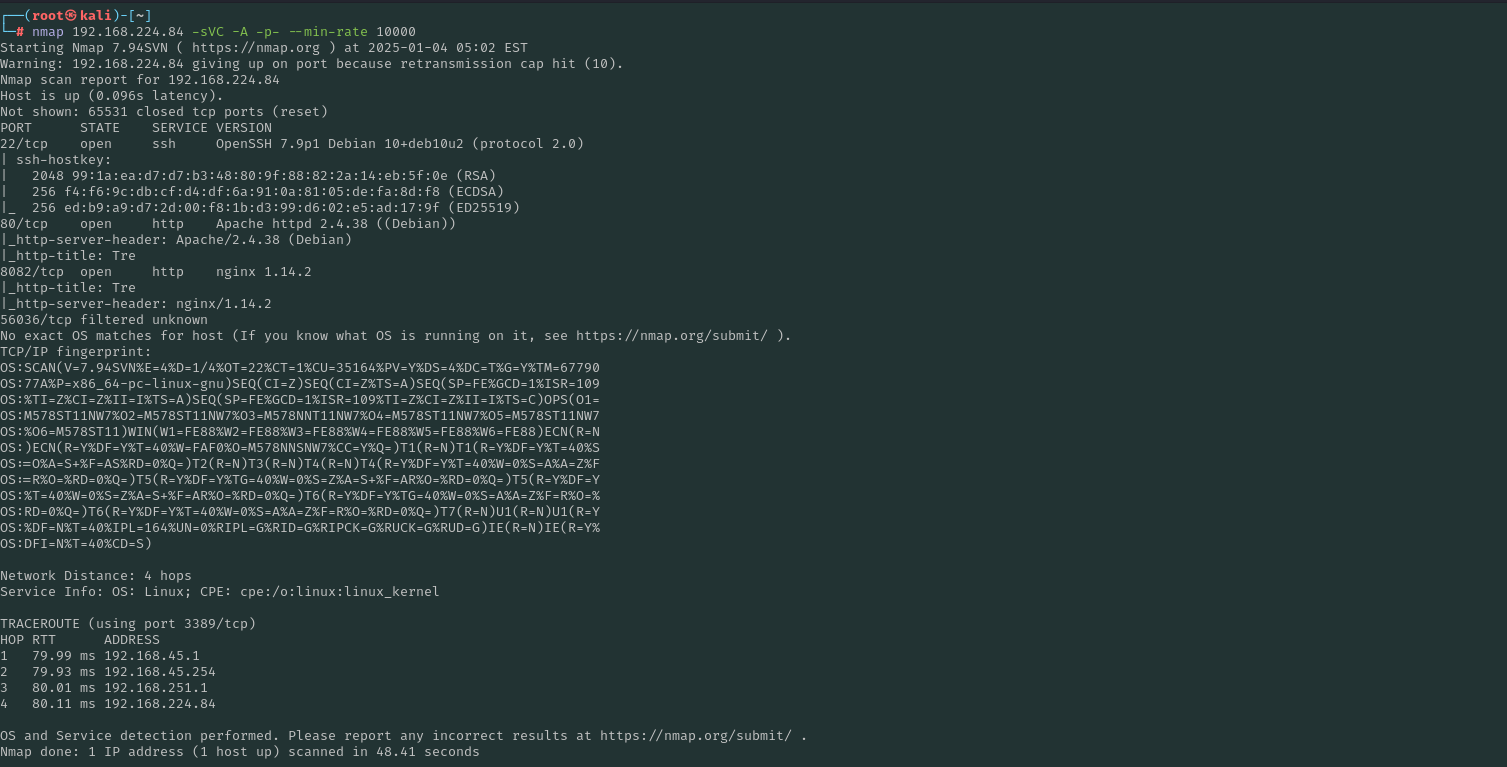Click traceroute hop address 192.168.45.254
This screenshot has height=767, width=1507.
coord(160,672)
